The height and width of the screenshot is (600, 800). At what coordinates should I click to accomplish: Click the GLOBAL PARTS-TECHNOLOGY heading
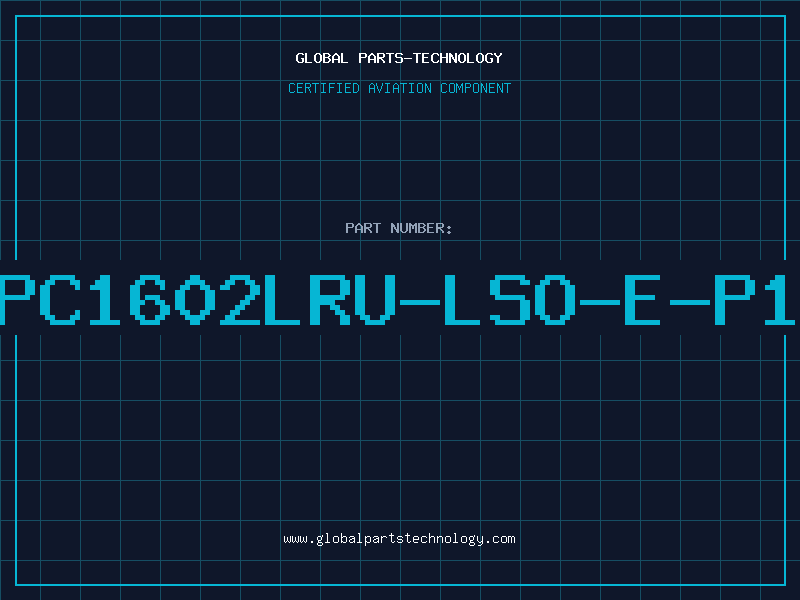[399, 58]
